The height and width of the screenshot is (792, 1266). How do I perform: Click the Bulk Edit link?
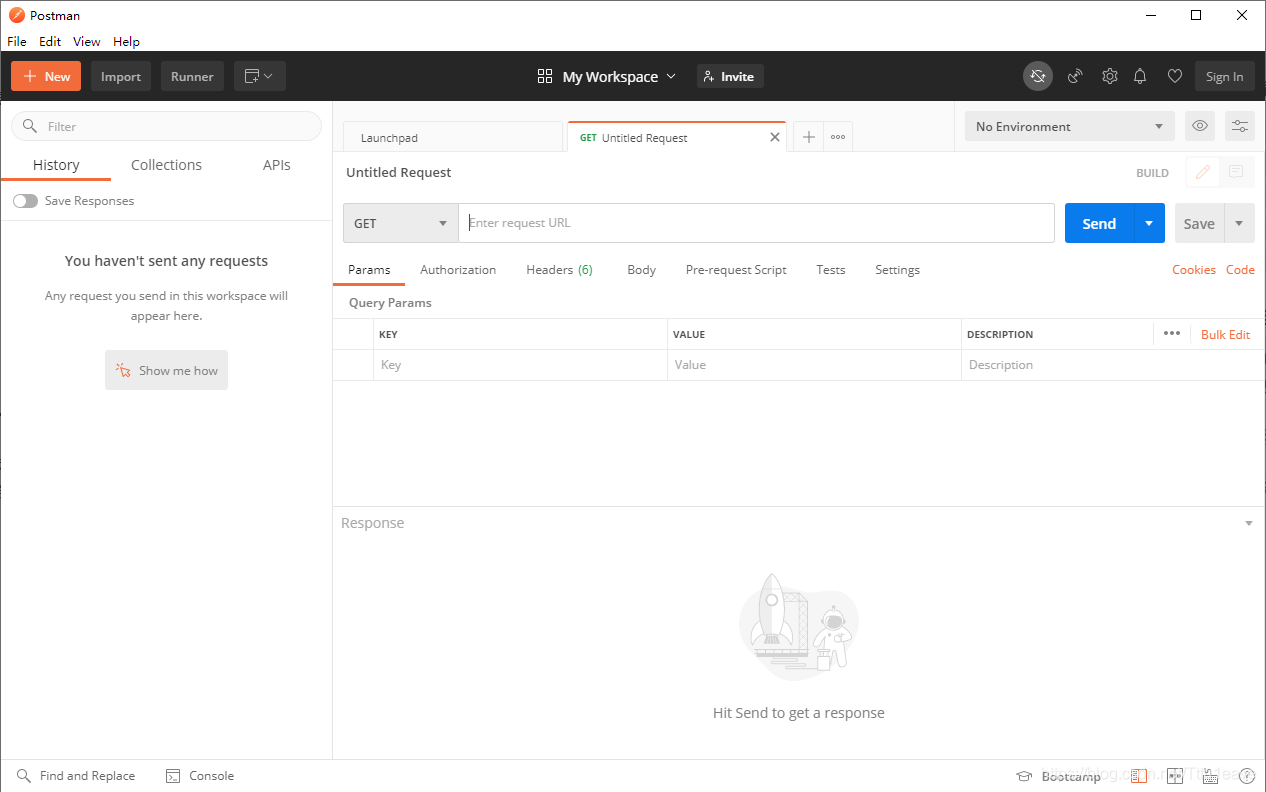click(x=1225, y=335)
